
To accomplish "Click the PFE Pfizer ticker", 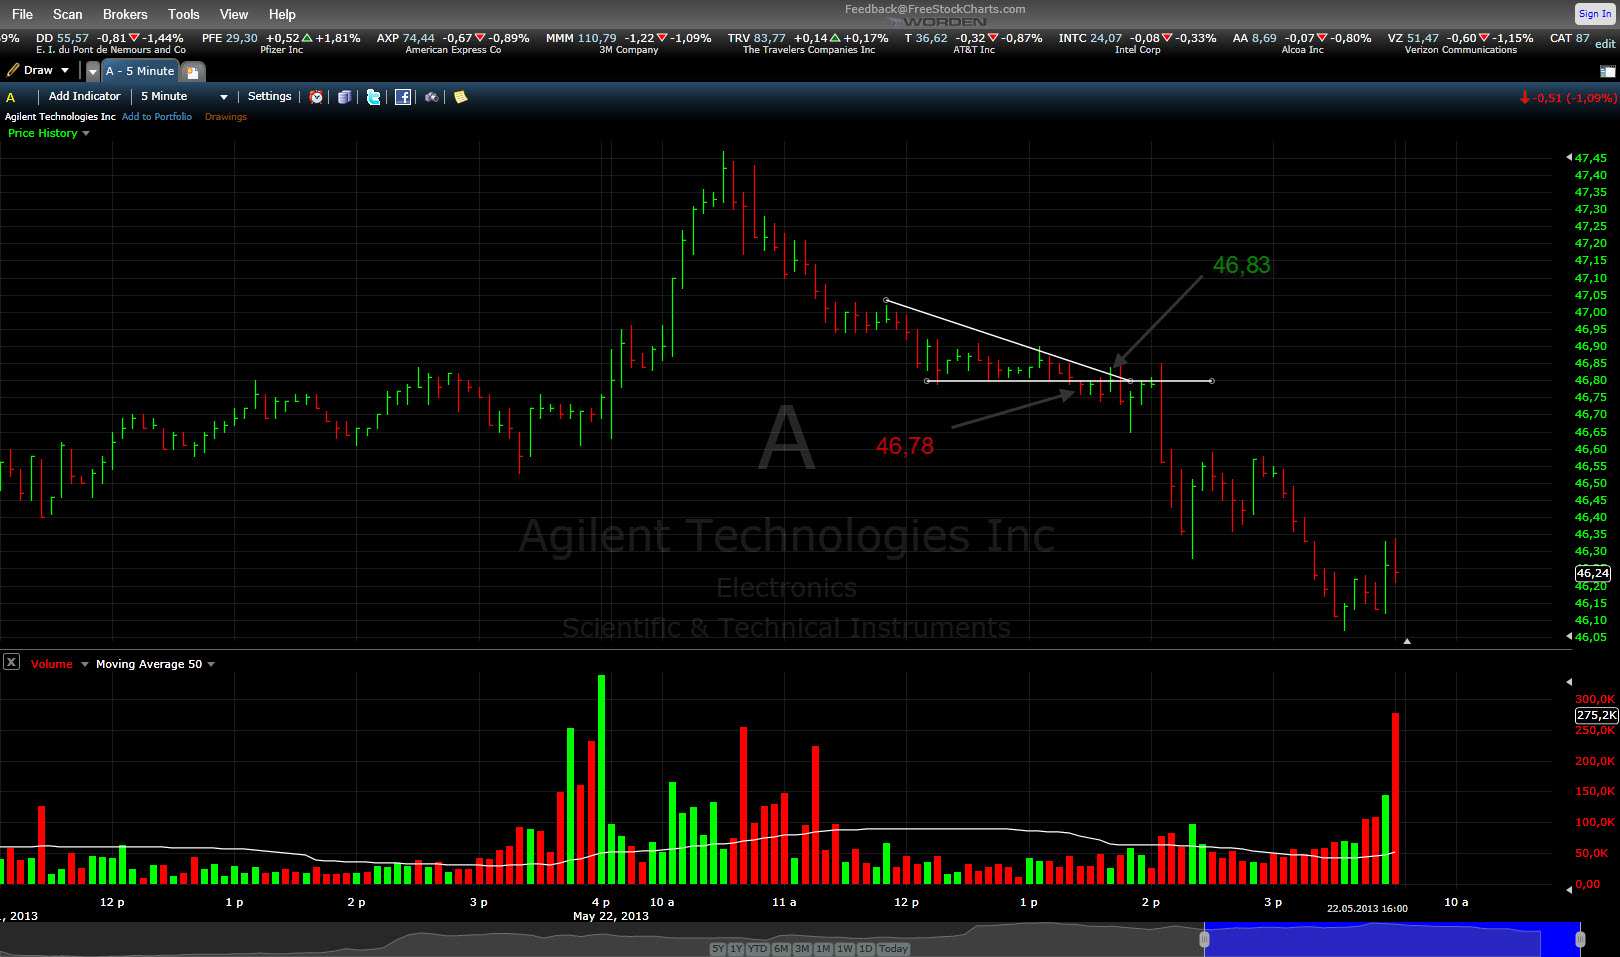I will pyautogui.click(x=281, y=43).
